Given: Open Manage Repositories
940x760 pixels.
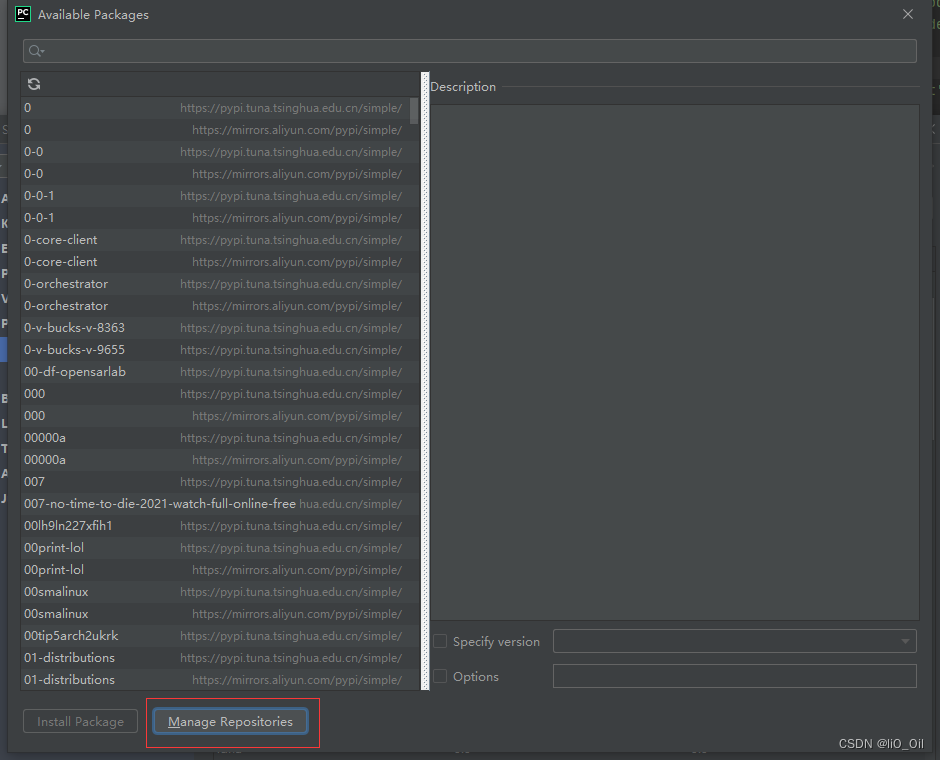Looking at the screenshot, I should 230,722.
